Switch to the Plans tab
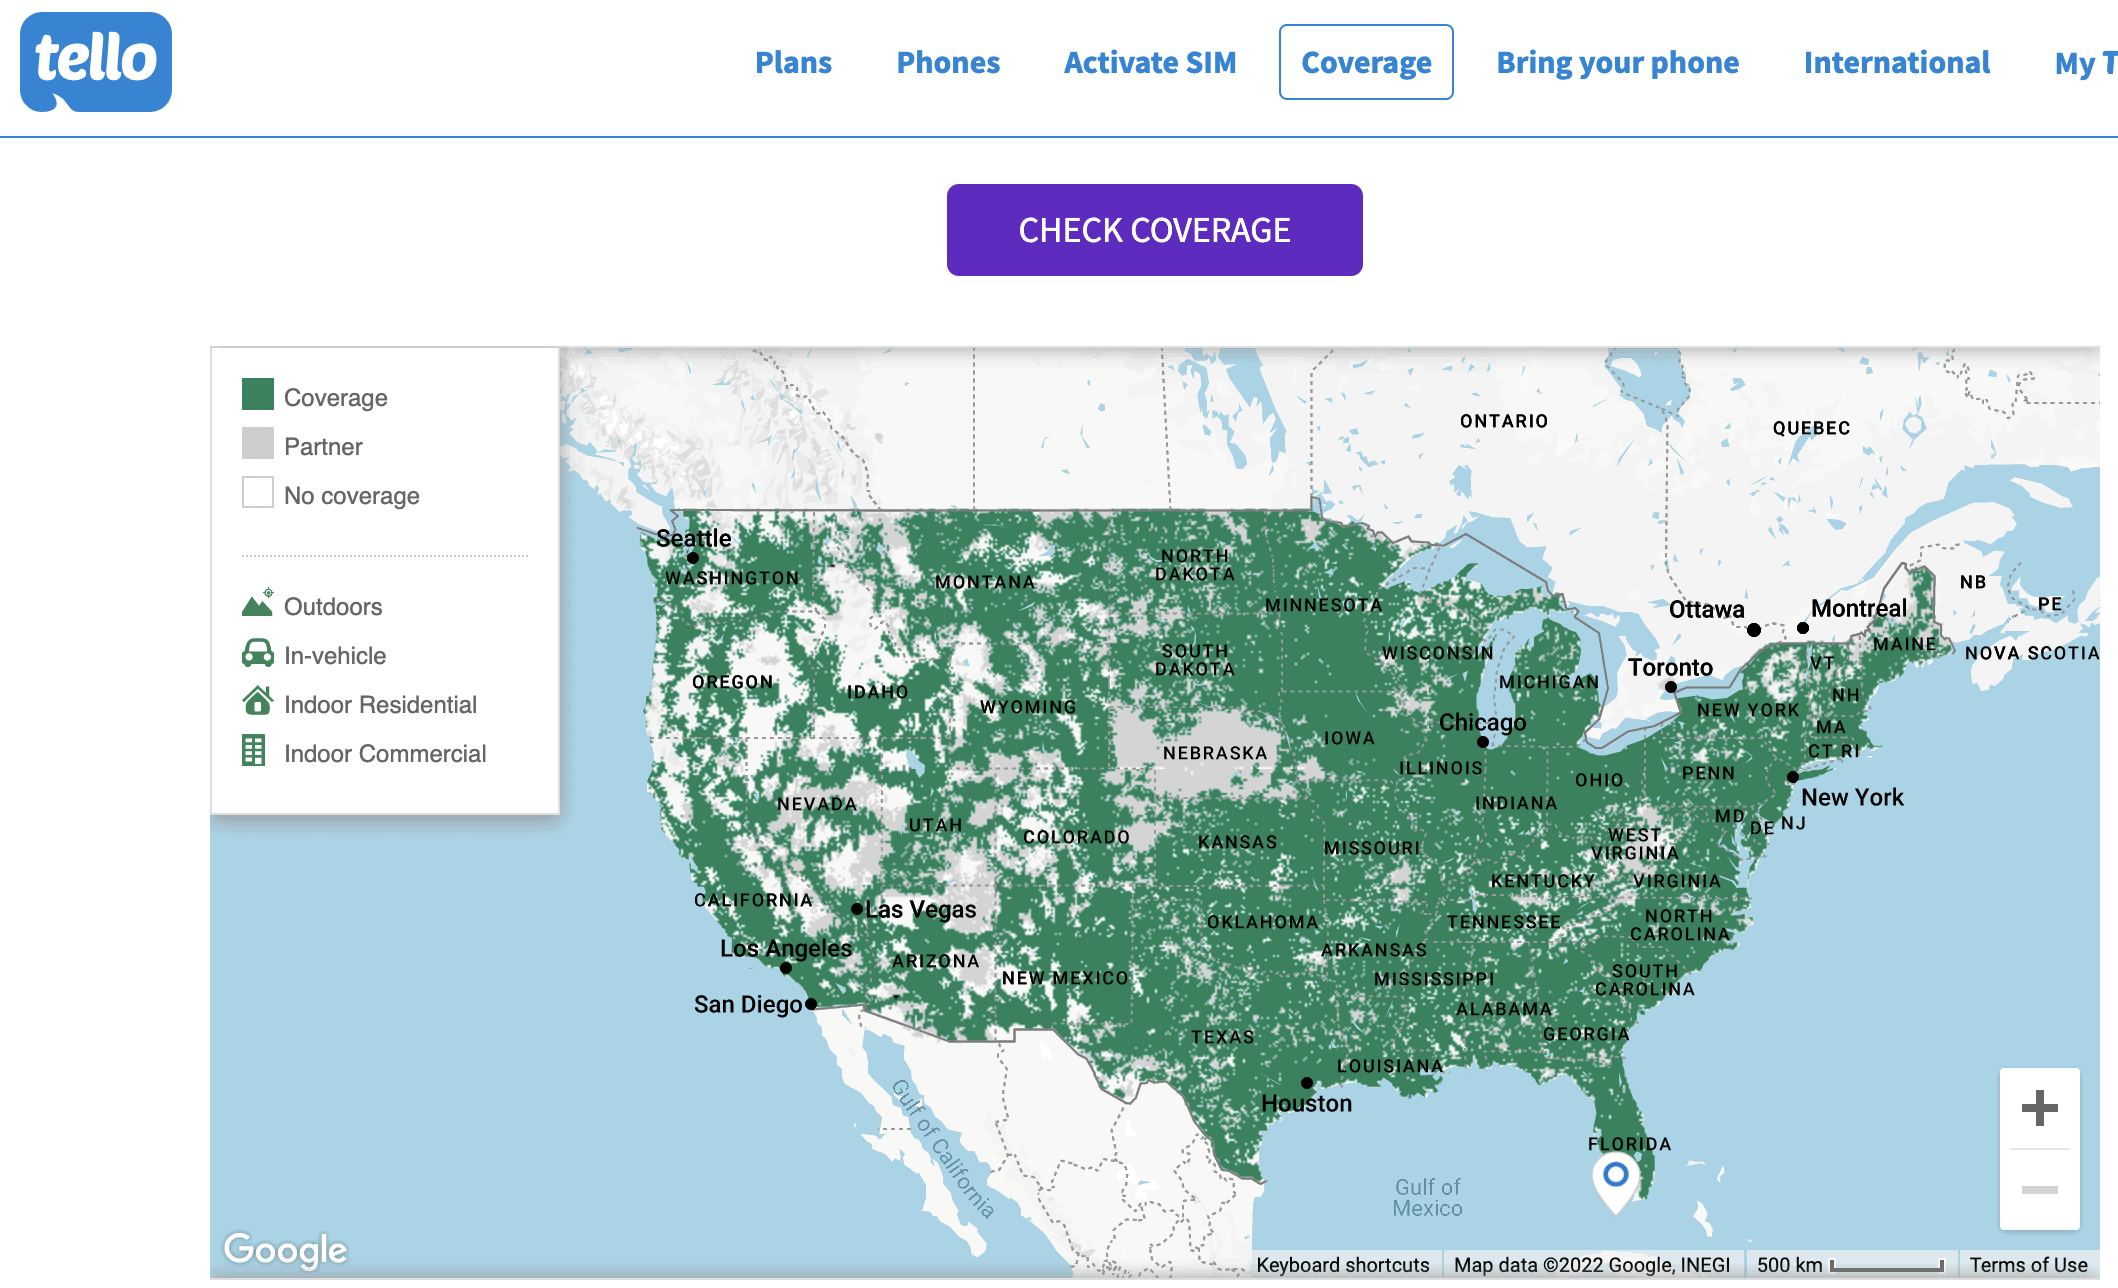This screenshot has width=2118, height=1288. click(794, 62)
